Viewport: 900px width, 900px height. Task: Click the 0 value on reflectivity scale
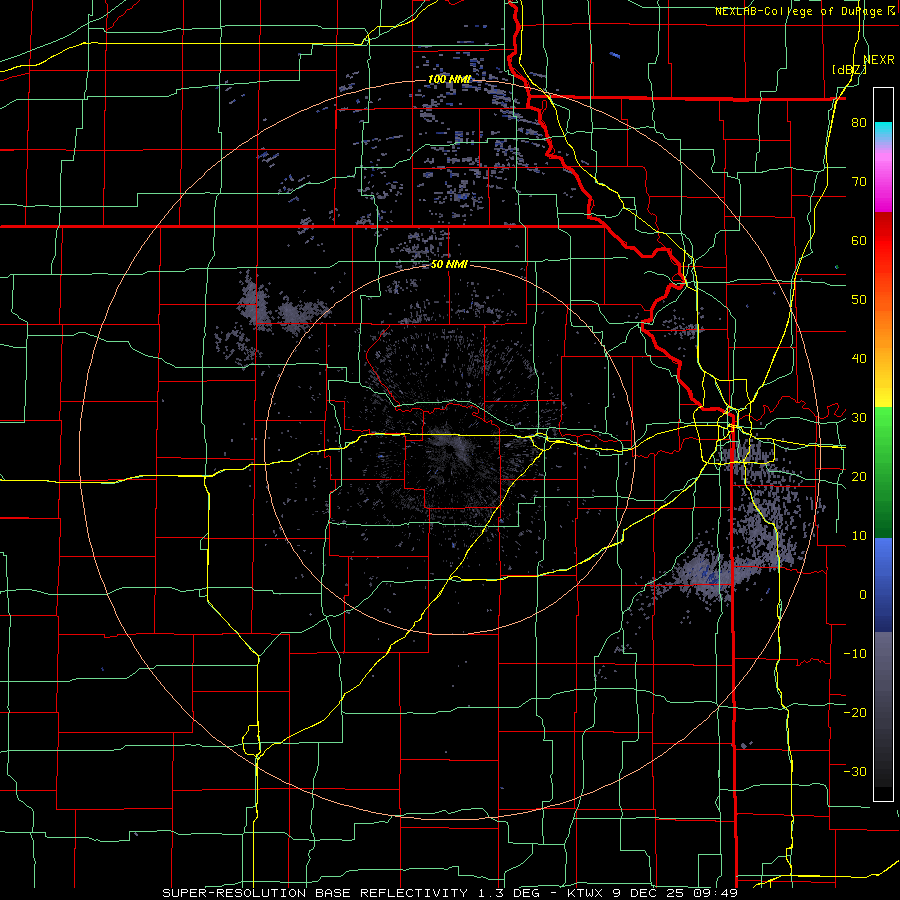(863, 595)
